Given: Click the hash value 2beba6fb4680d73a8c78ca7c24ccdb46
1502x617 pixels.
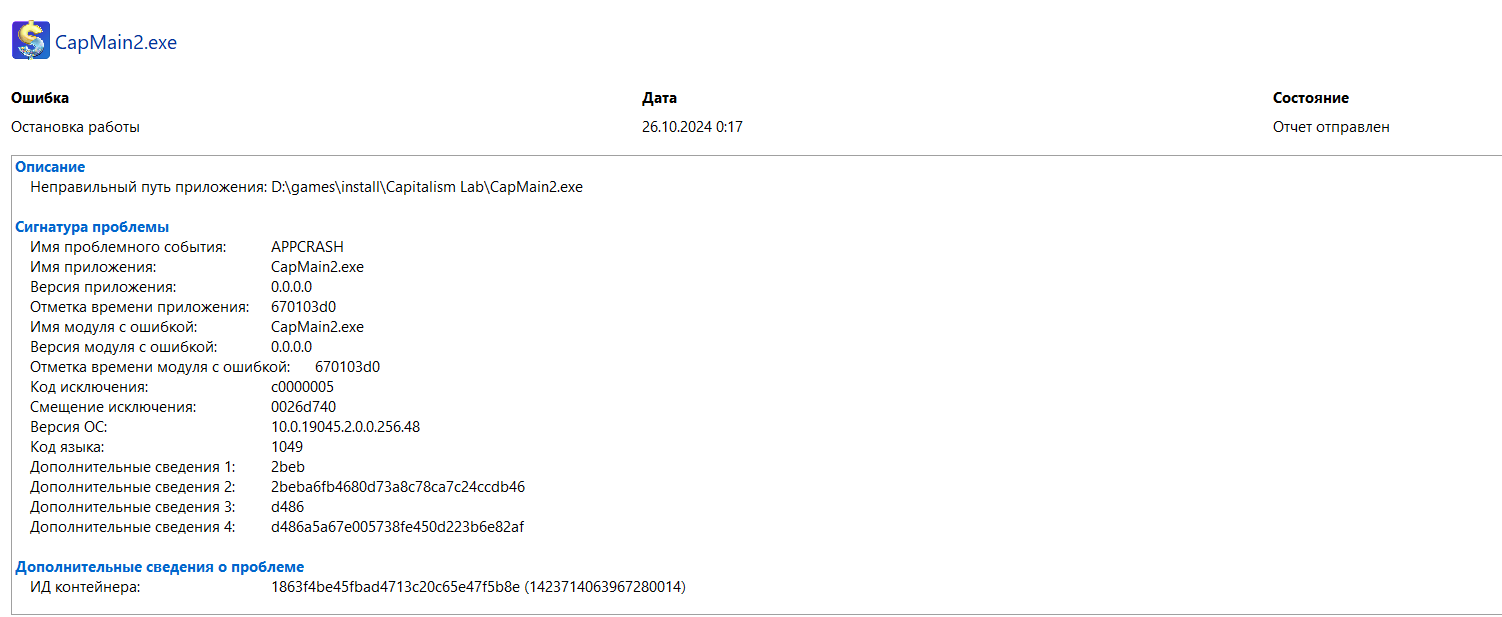Looking at the screenshot, I should pos(398,487).
